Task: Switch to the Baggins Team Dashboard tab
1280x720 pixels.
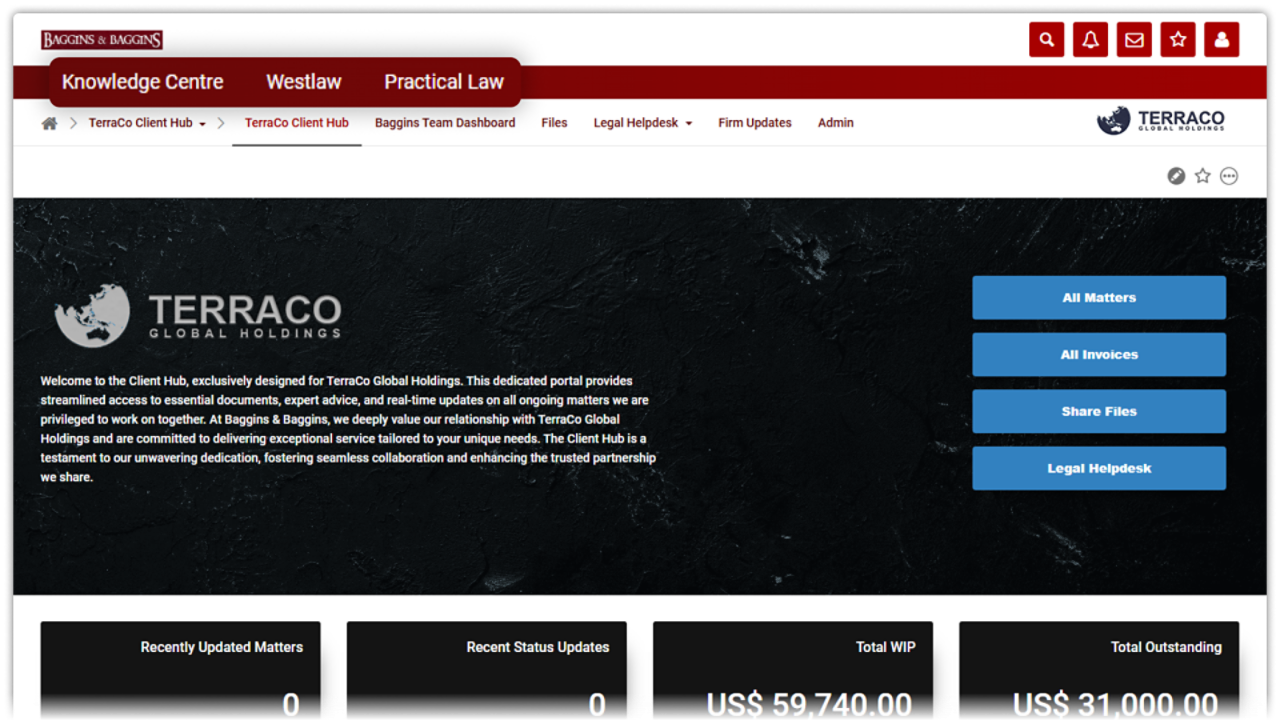Action: [445, 123]
